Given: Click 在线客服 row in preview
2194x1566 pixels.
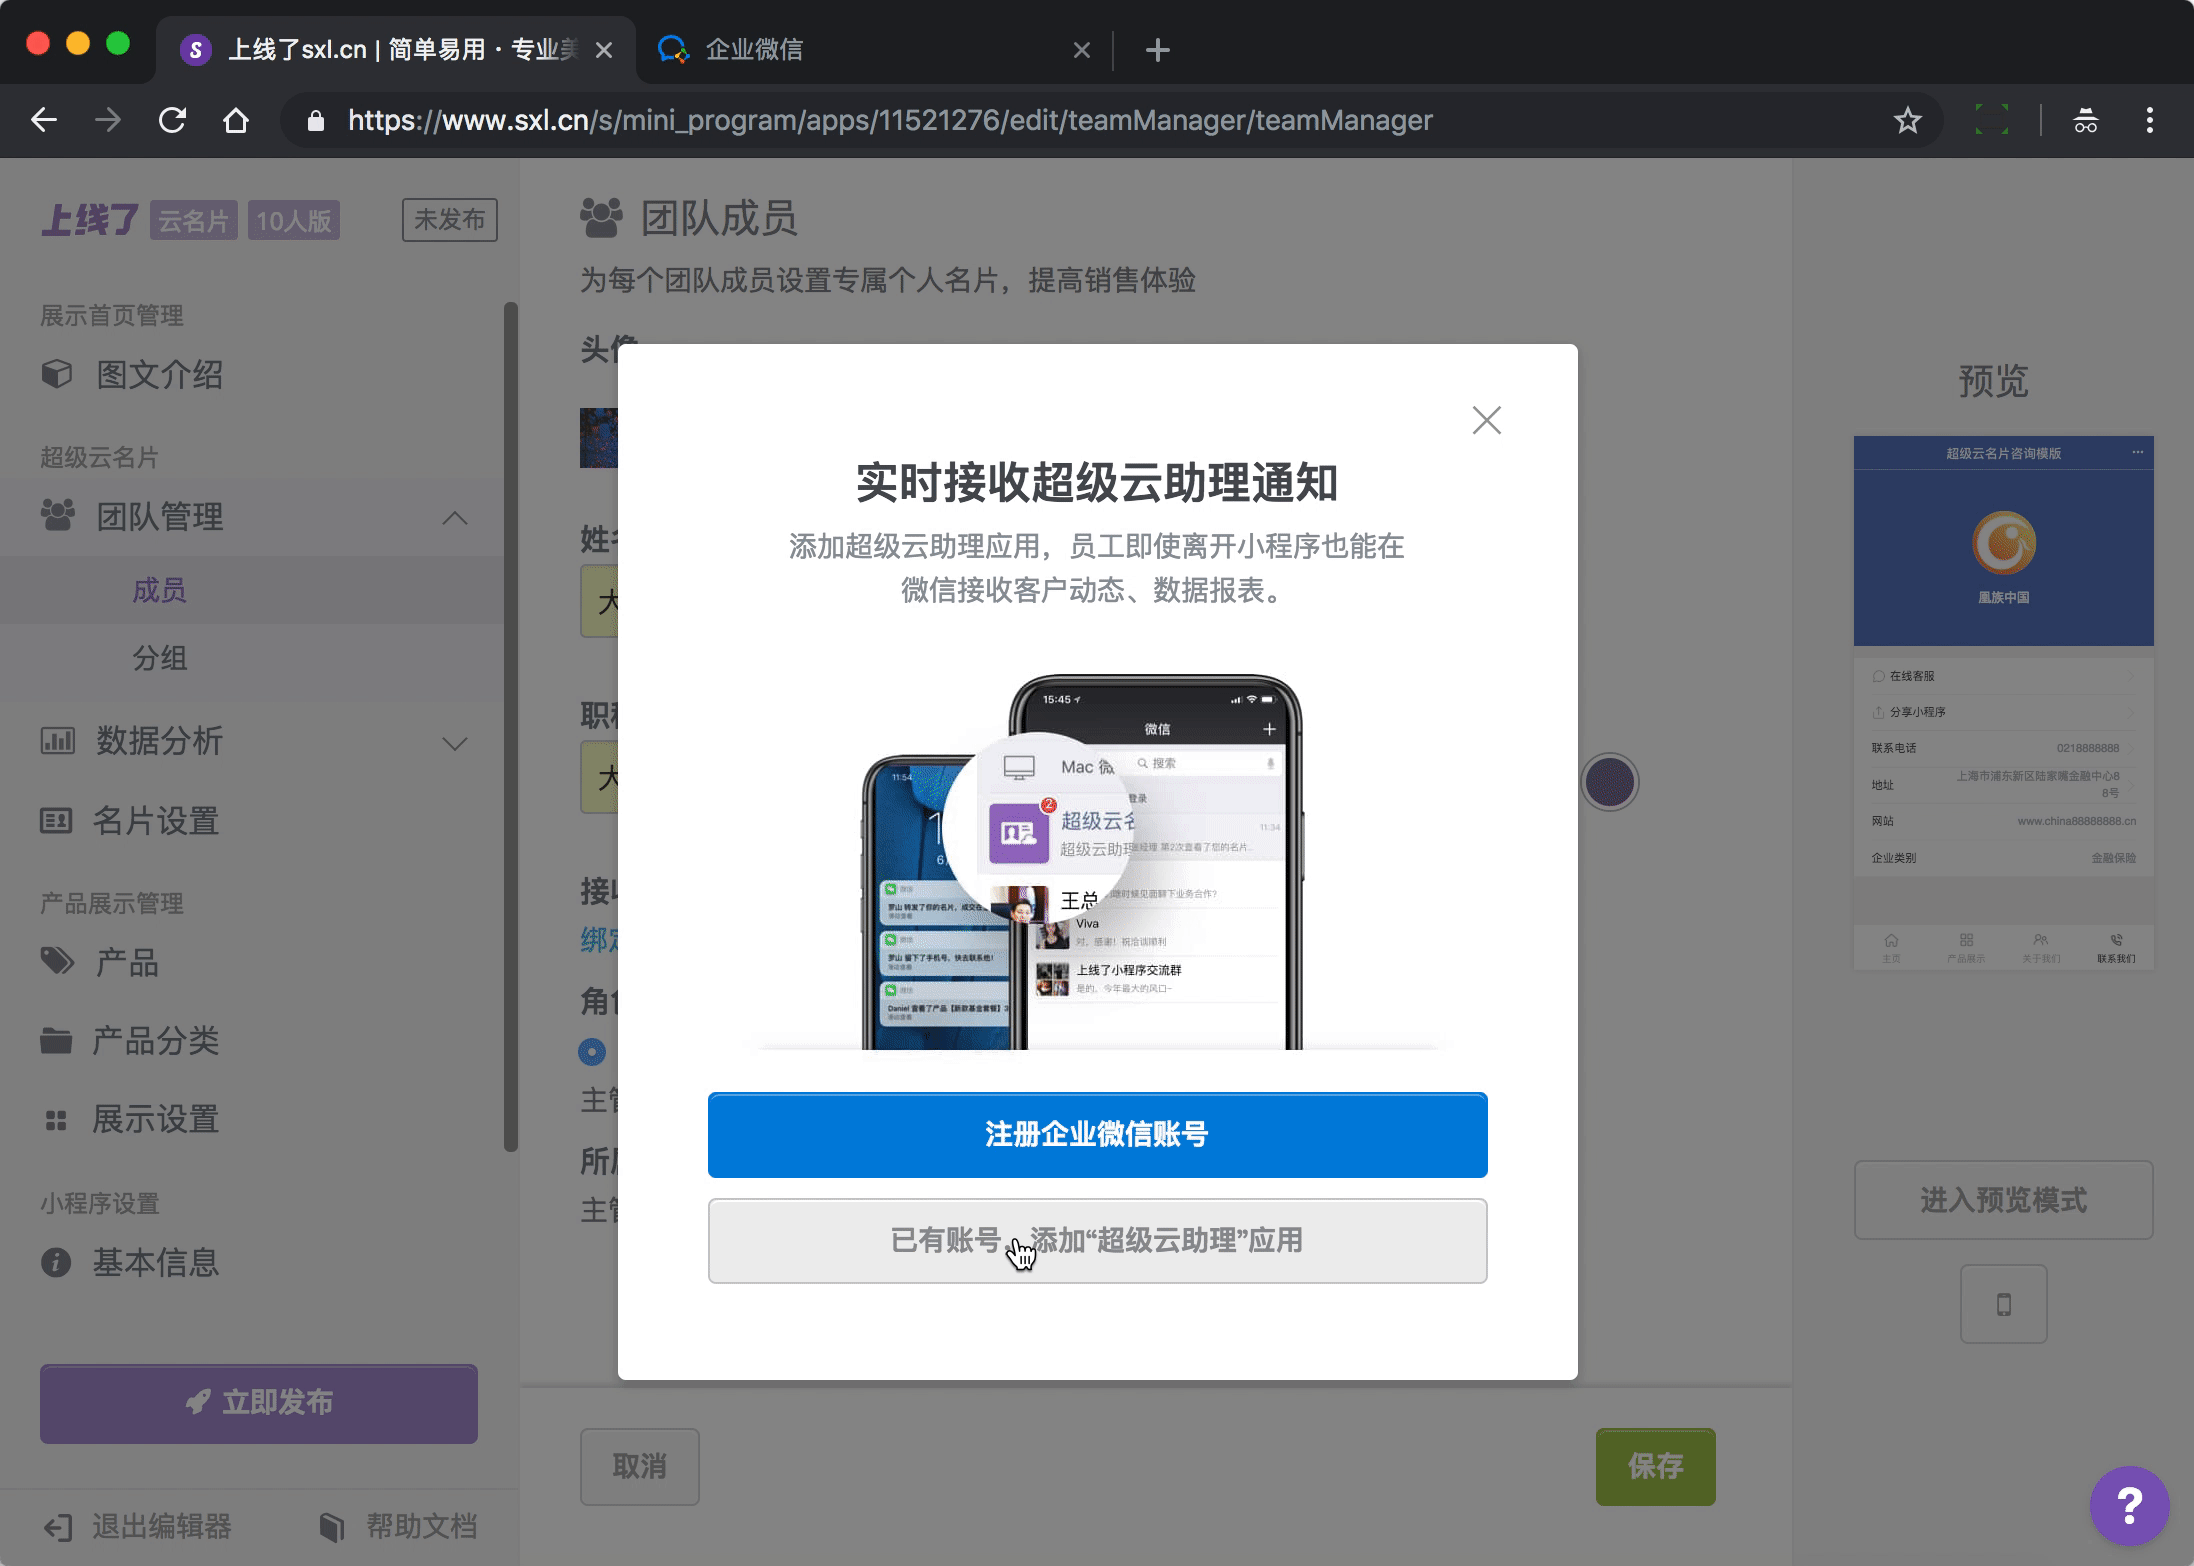Looking at the screenshot, I should [2003, 676].
